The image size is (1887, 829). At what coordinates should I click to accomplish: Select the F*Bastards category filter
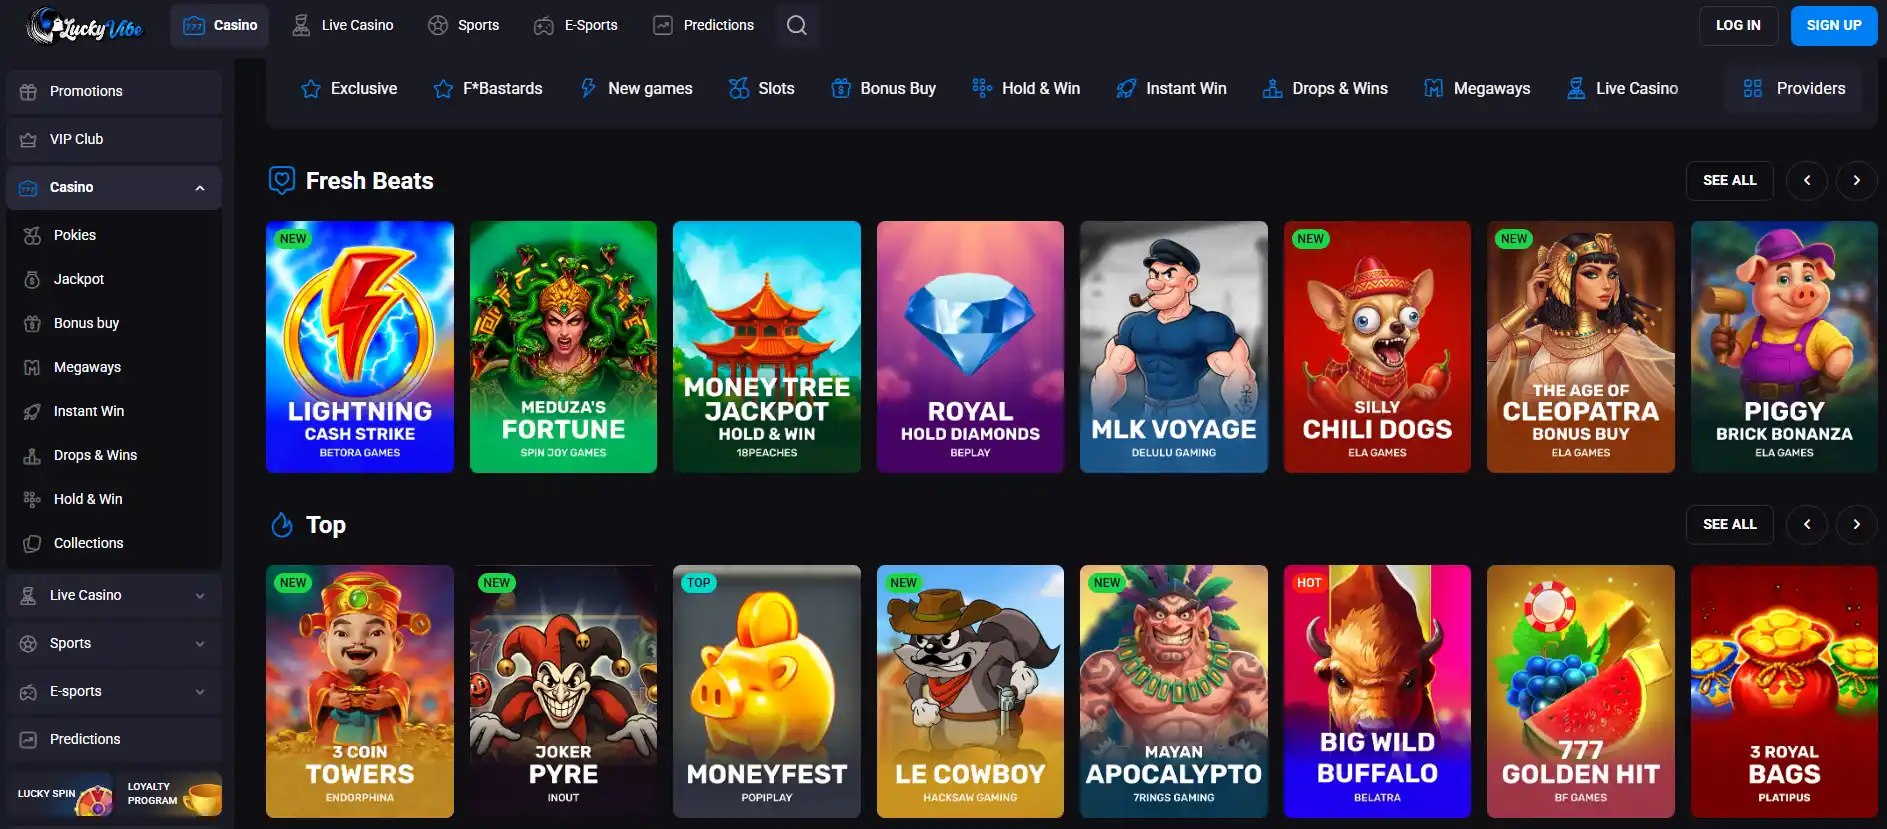click(x=488, y=88)
